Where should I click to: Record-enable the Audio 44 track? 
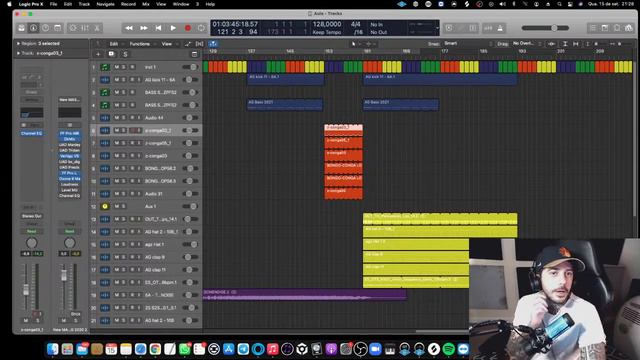(131, 118)
